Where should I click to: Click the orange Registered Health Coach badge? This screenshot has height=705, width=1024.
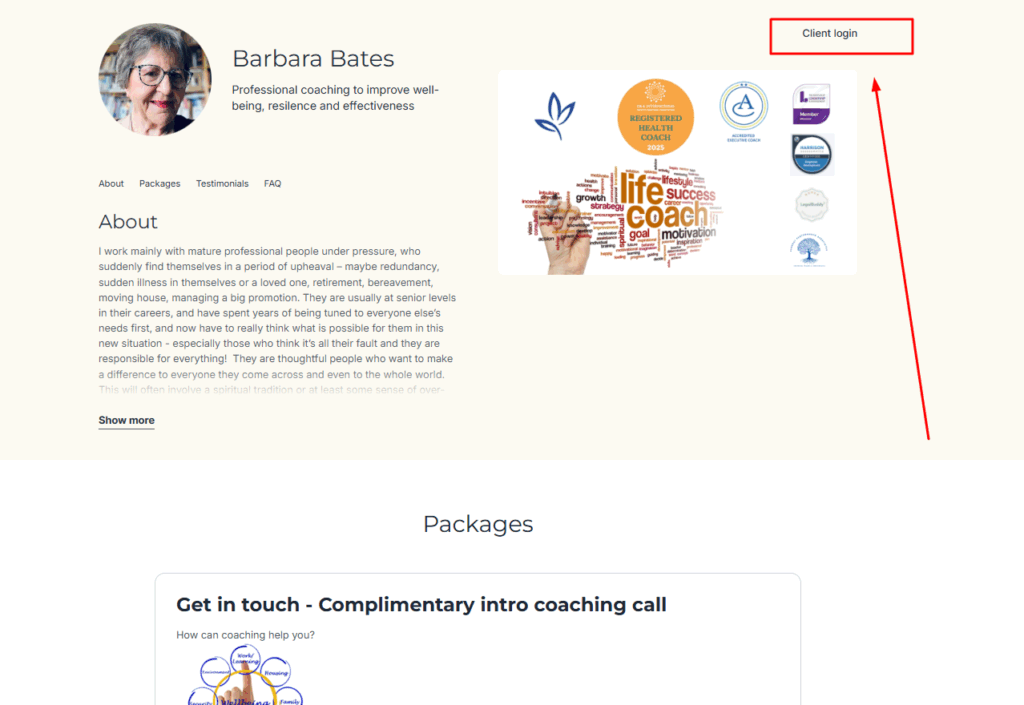(656, 117)
